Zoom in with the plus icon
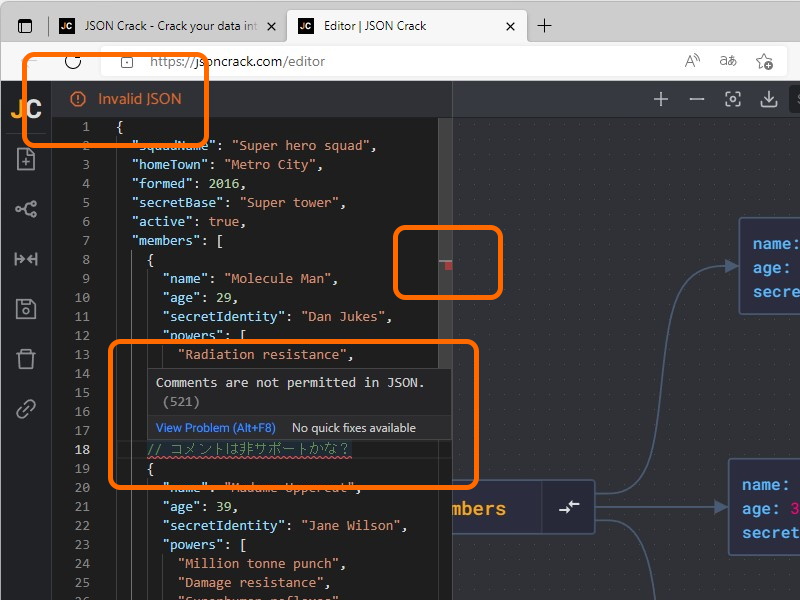This screenshot has width=800, height=600. pos(661,99)
